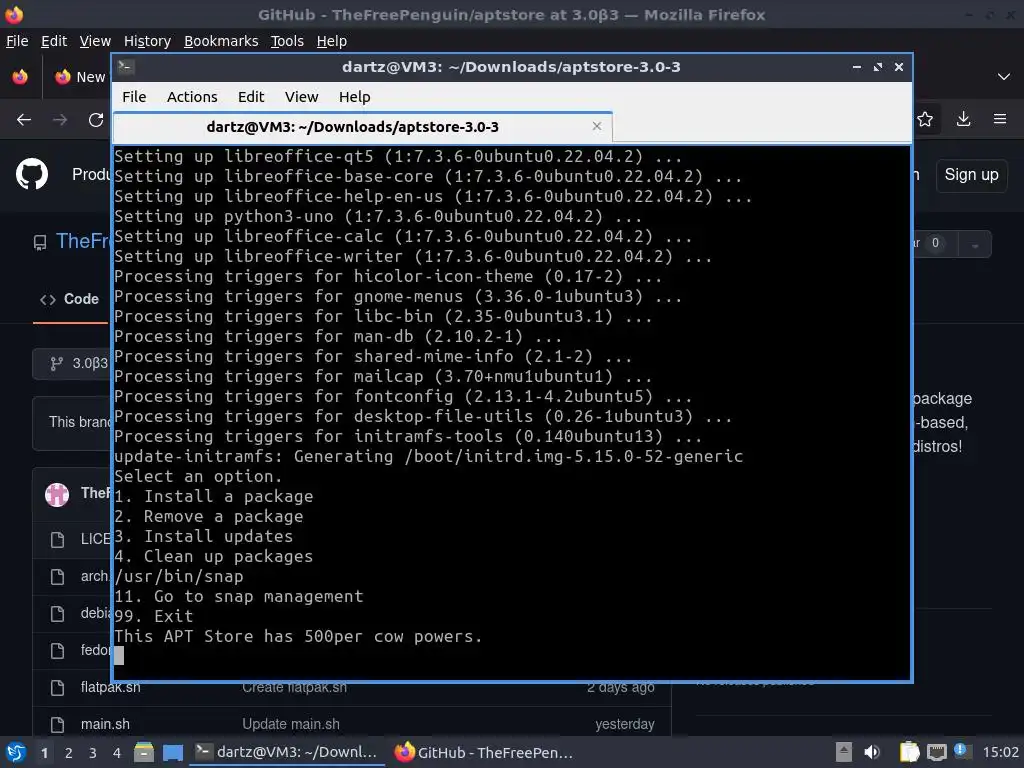Click the TheFreePenguin avatar in commit row
Image resolution: width=1024 pixels, height=768 pixels.
click(x=57, y=494)
